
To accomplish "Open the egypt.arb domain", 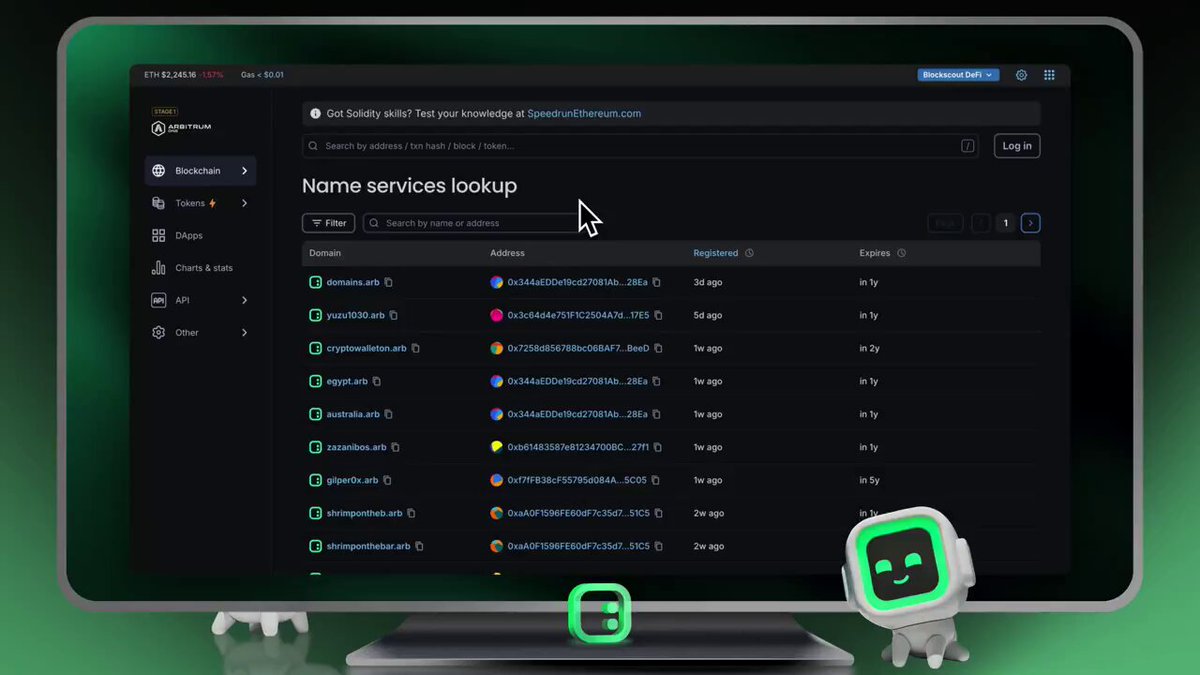I will pos(348,381).
